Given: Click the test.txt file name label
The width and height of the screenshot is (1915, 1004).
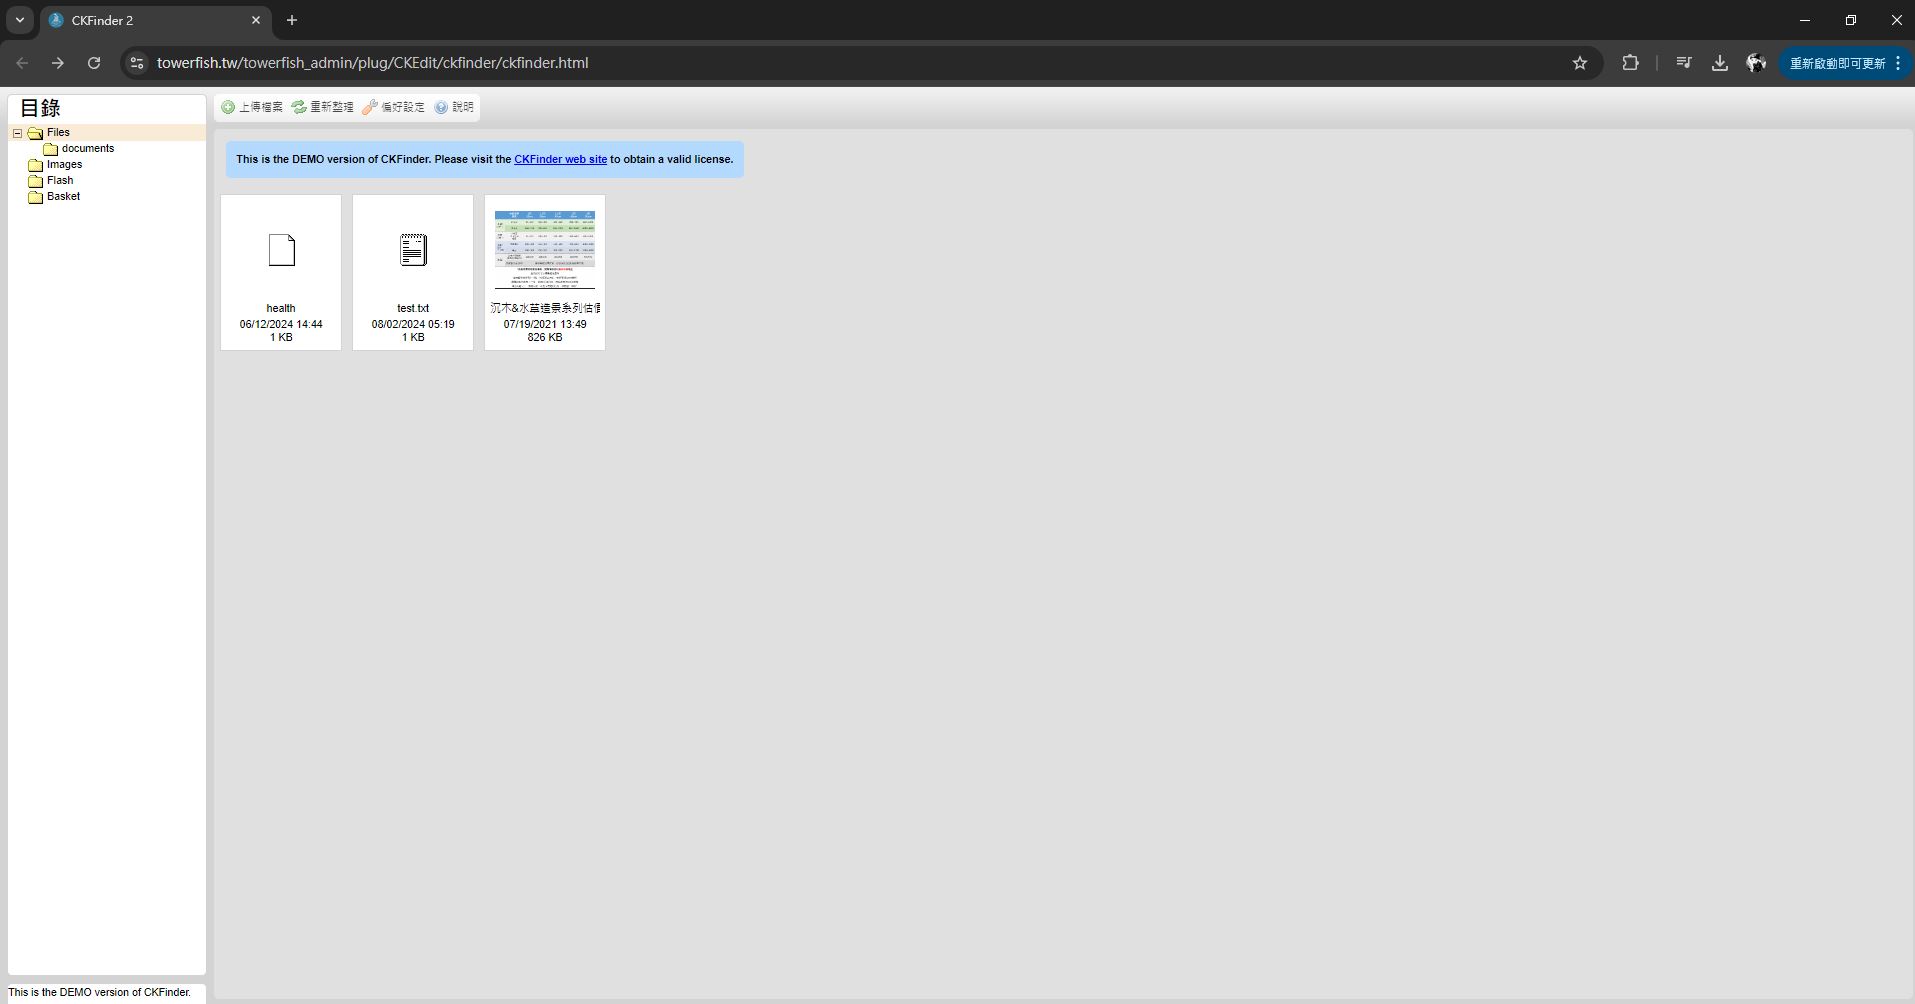Looking at the screenshot, I should 413,308.
